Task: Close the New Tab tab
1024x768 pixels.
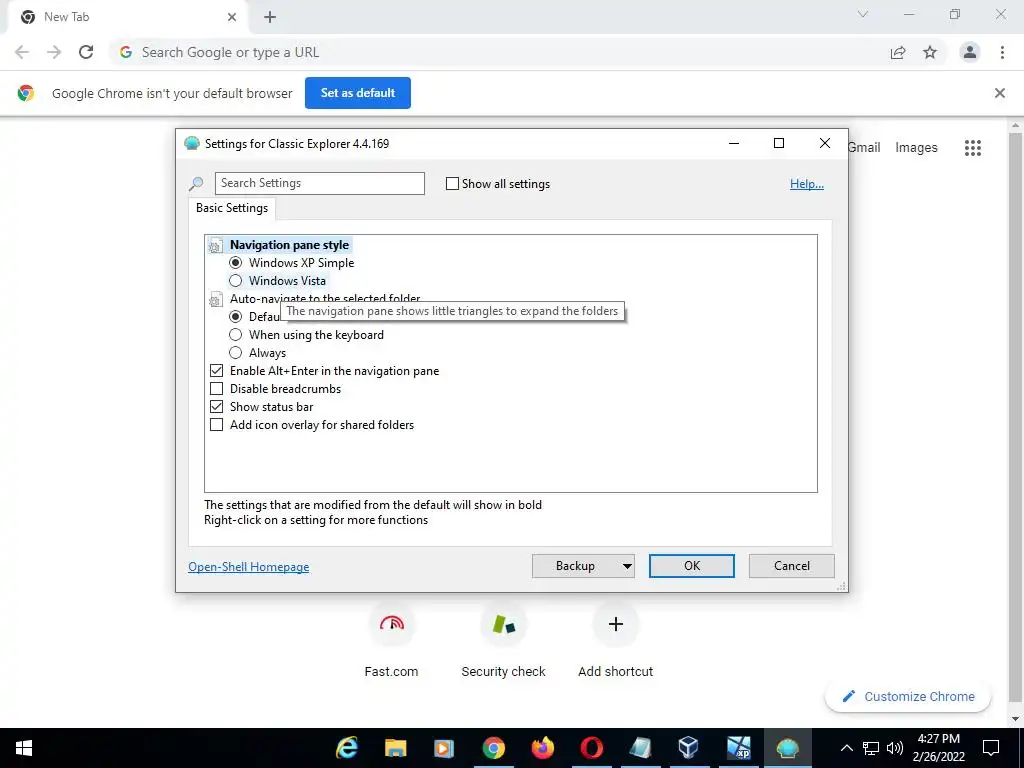Action: point(232,17)
